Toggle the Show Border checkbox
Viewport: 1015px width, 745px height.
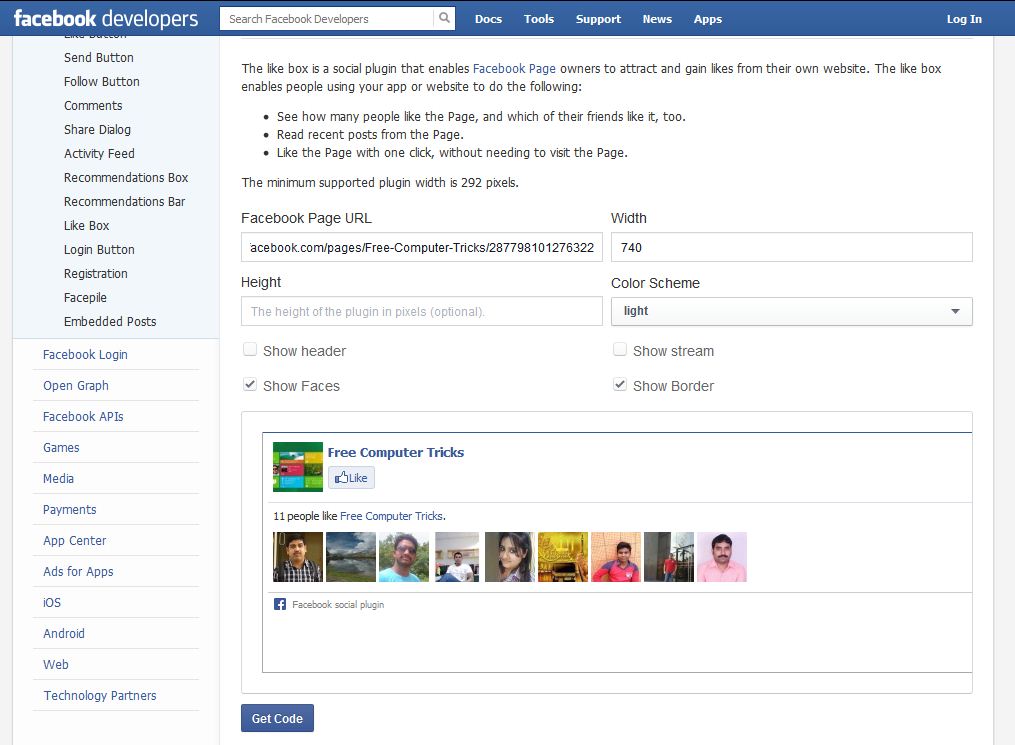click(620, 385)
